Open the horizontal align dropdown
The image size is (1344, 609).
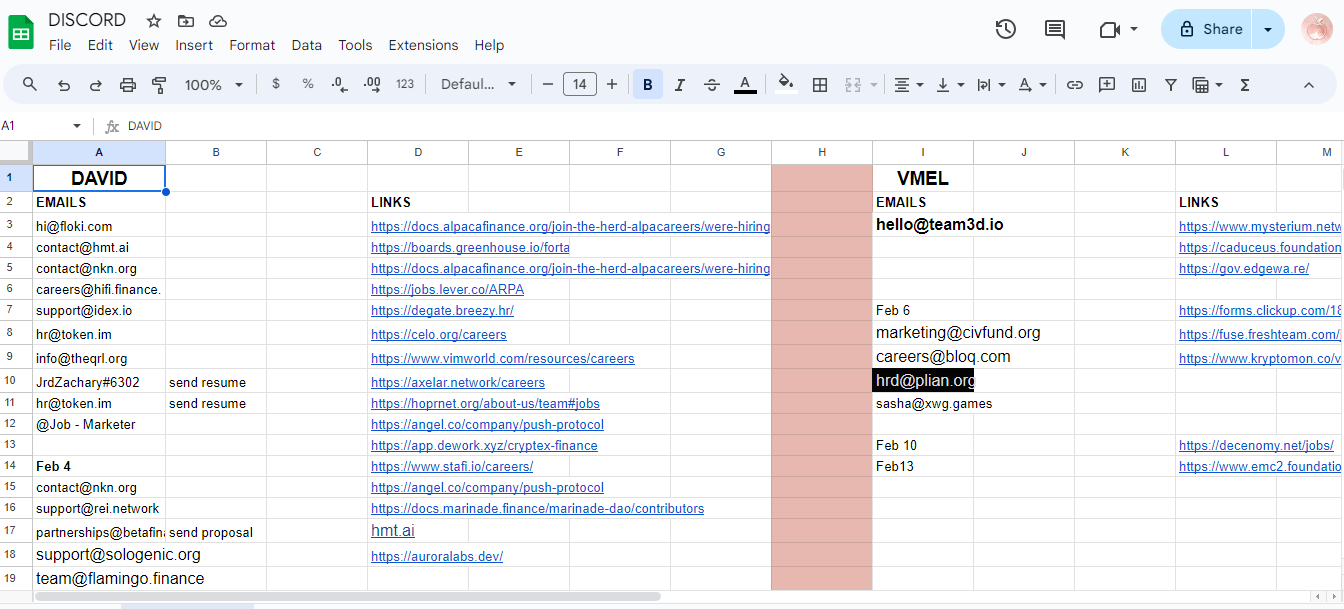pyautogui.click(x=908, y=85)
